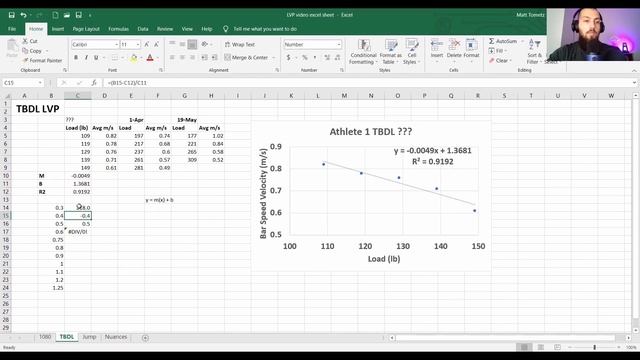Increase indent in Alignment group

[x=214, y=58]
